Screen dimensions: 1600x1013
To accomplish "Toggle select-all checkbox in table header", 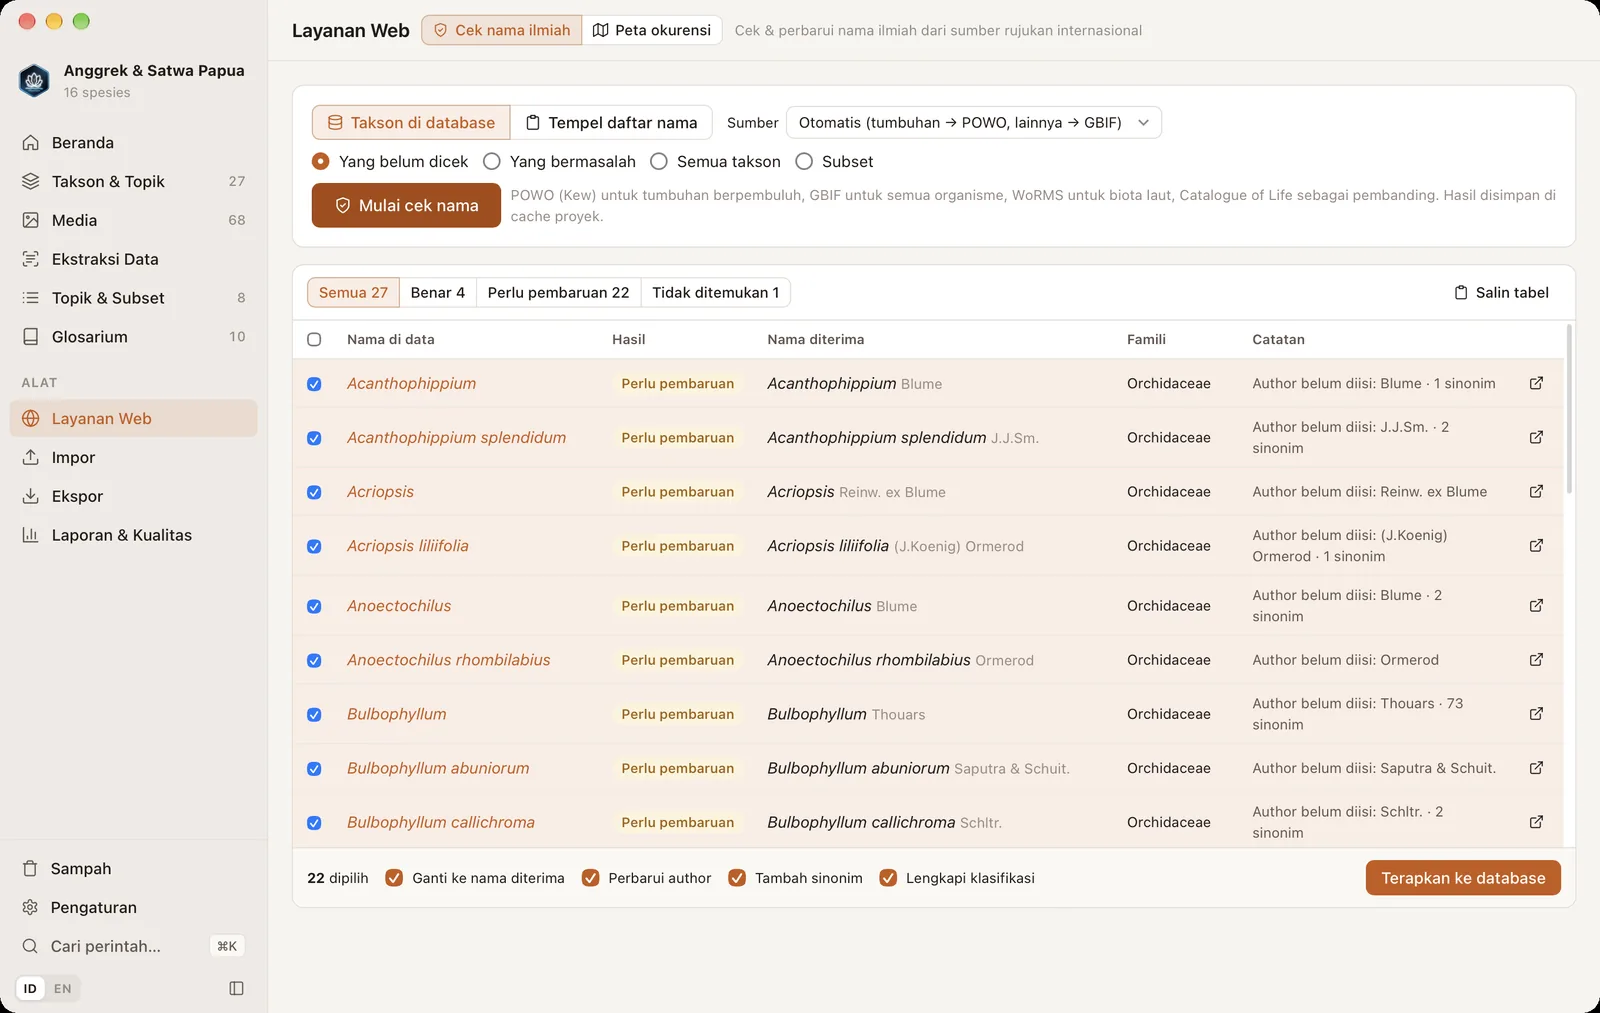I will [314, 339].
